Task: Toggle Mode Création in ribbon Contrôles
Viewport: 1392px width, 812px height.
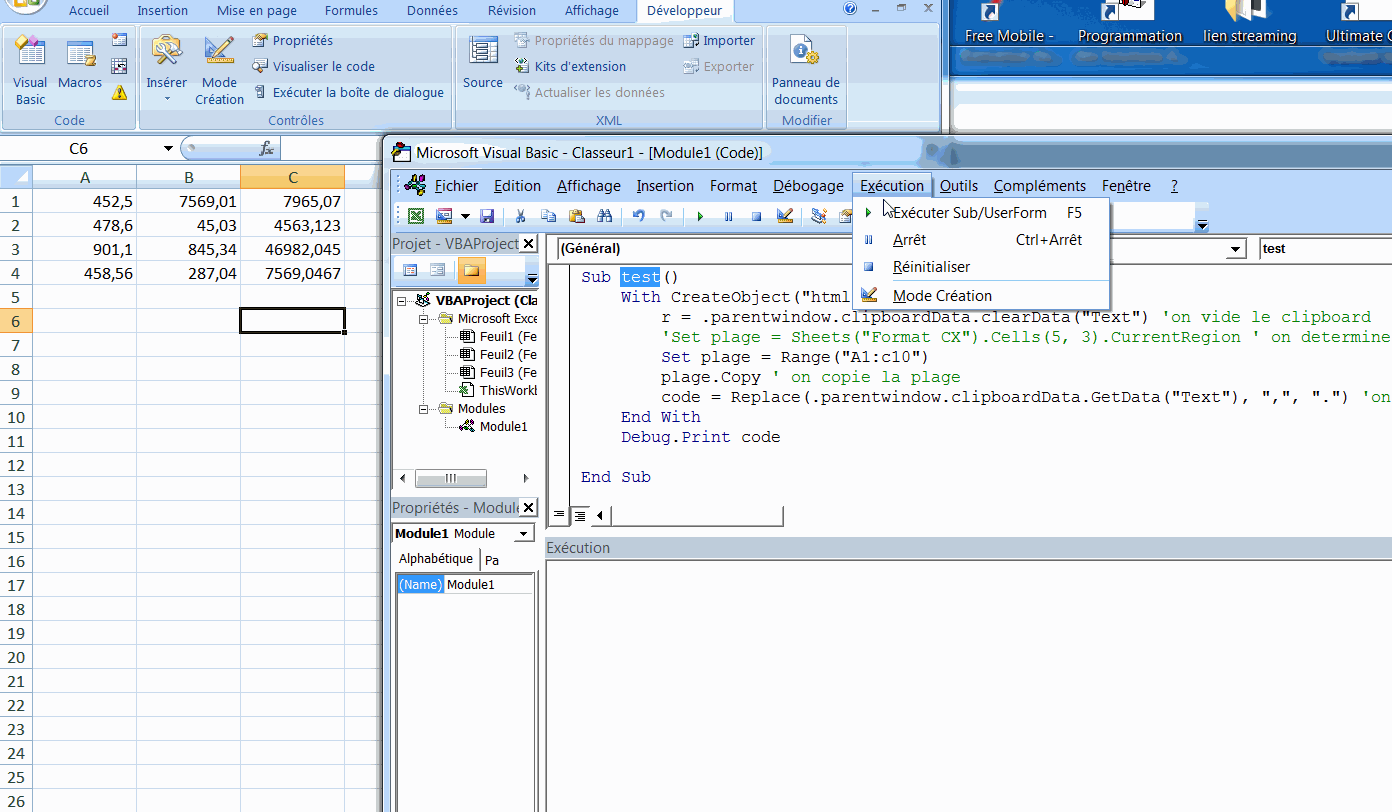Action: click(219, 70)
